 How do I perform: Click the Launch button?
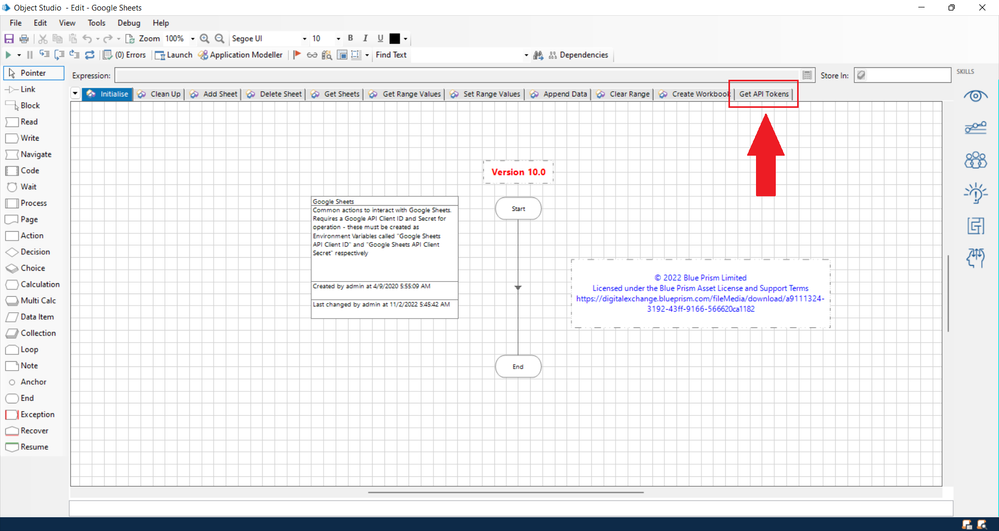(174, 55)
